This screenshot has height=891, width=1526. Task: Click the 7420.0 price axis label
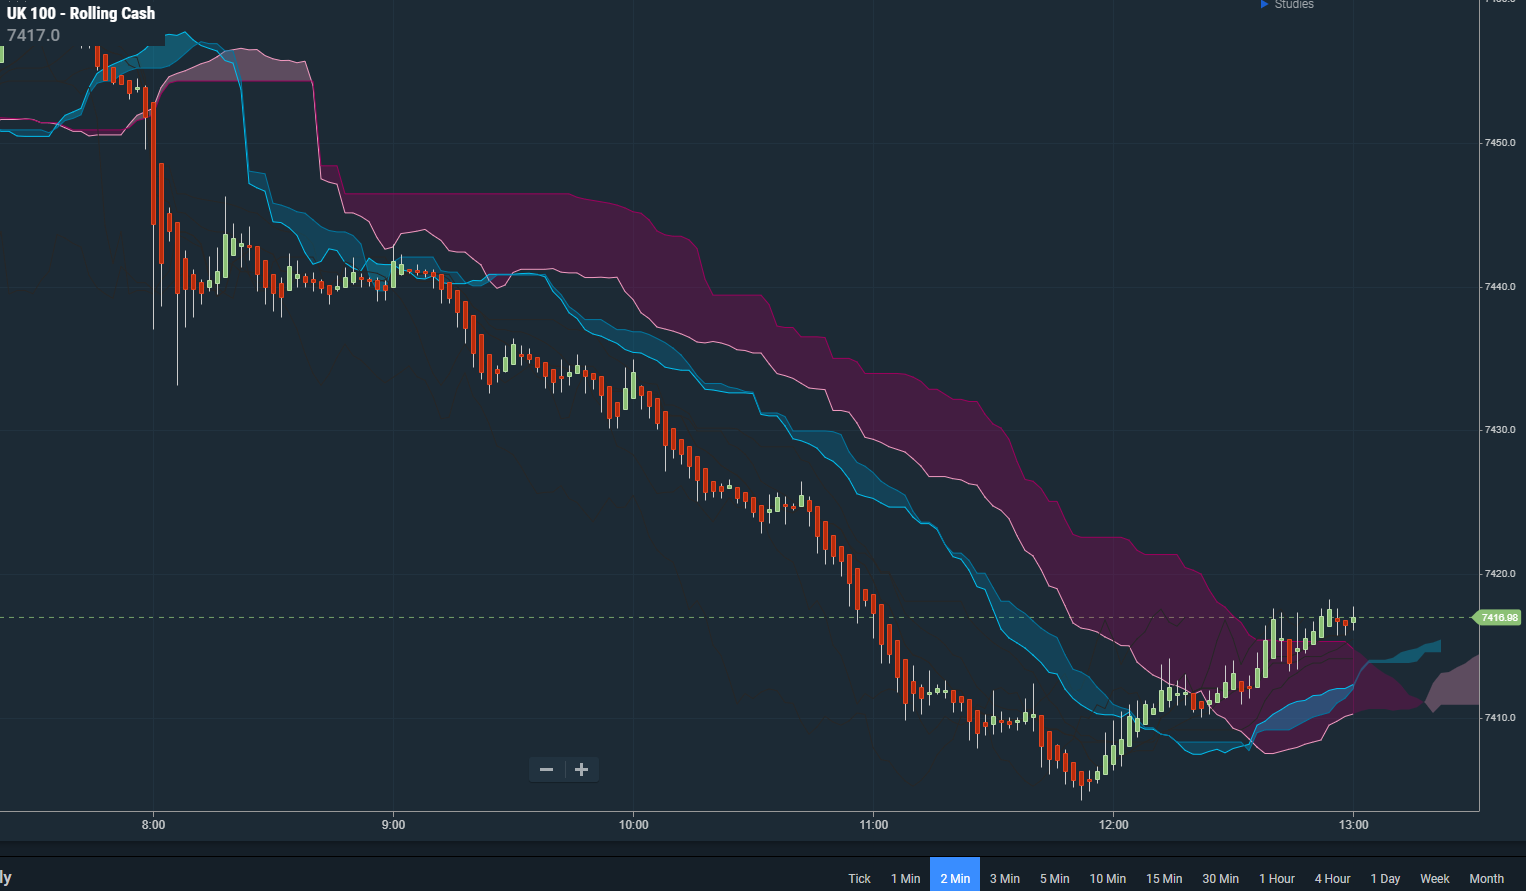[1499, 574]
